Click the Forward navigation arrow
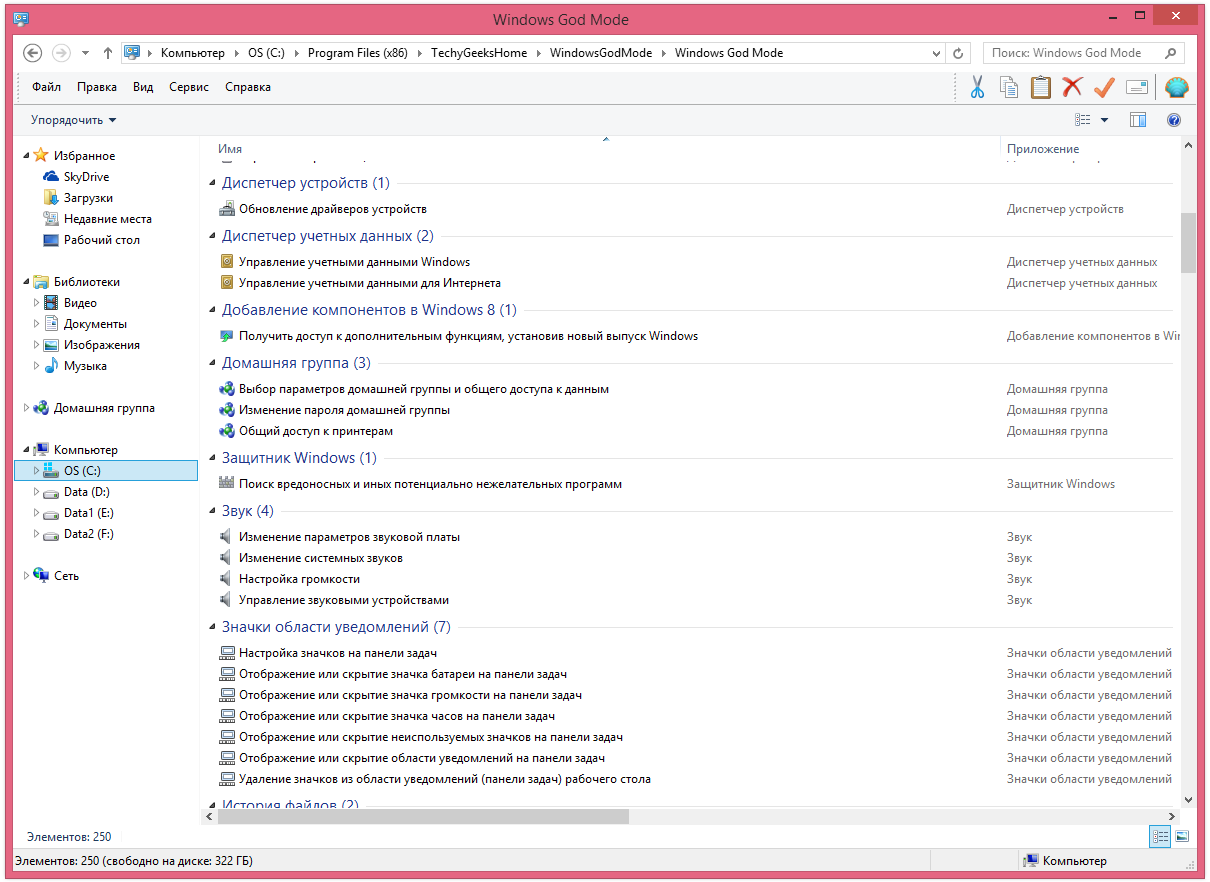Image resolution: width=1210 pixels, height=882 pixels. (x=61, y=53)
